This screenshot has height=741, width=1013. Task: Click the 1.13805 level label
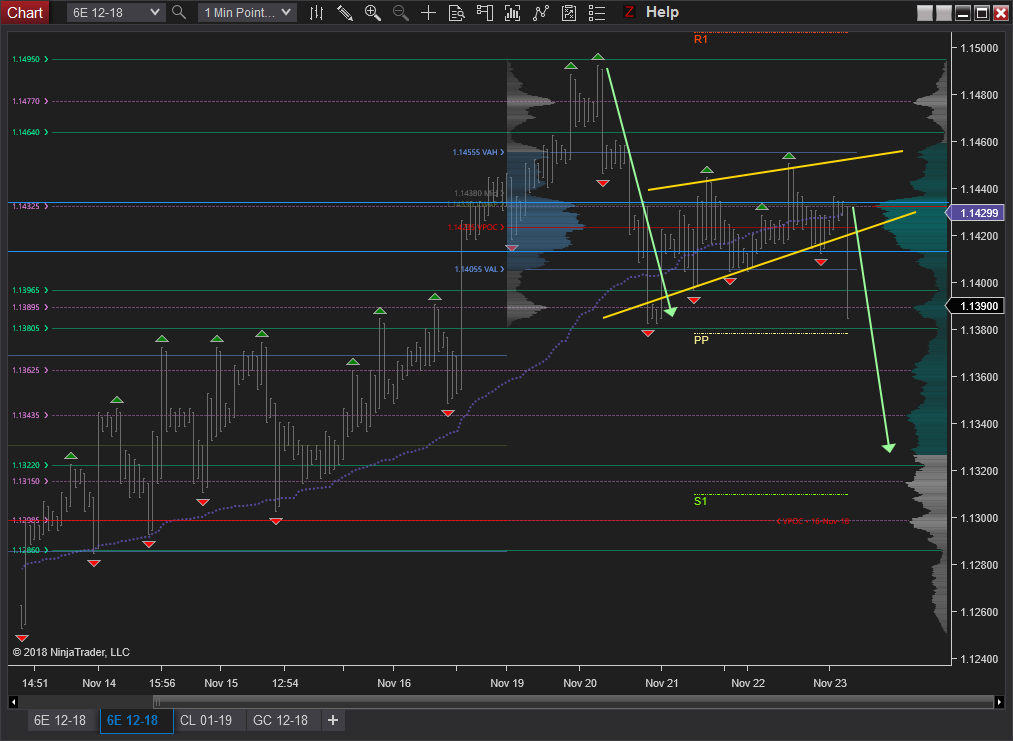(x=30, y=328)
